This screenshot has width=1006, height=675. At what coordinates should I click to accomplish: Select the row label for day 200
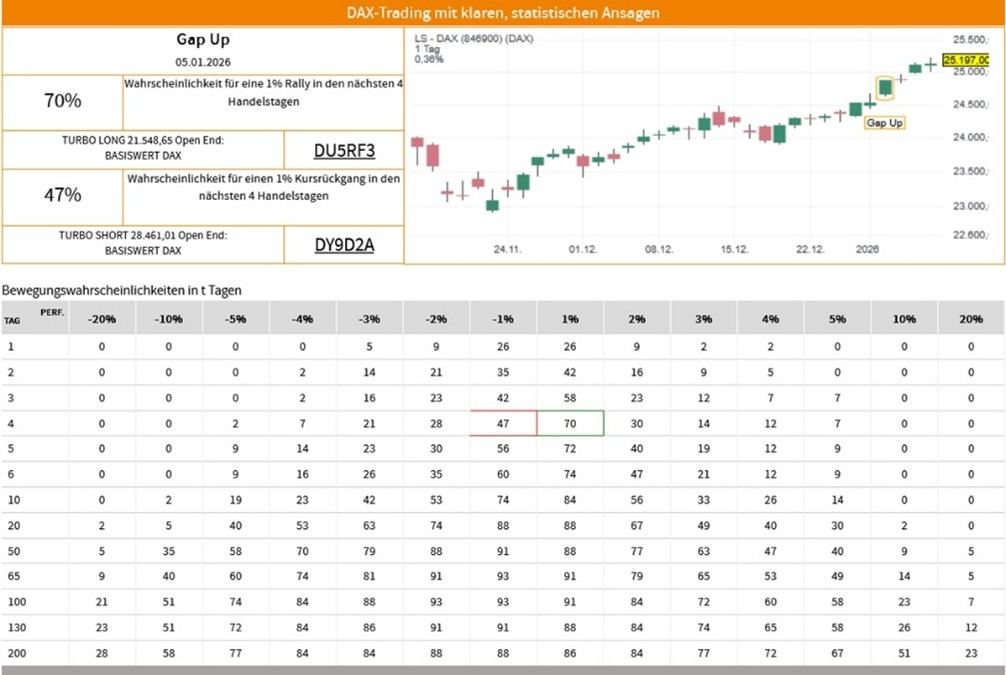(x=13, y=652)
